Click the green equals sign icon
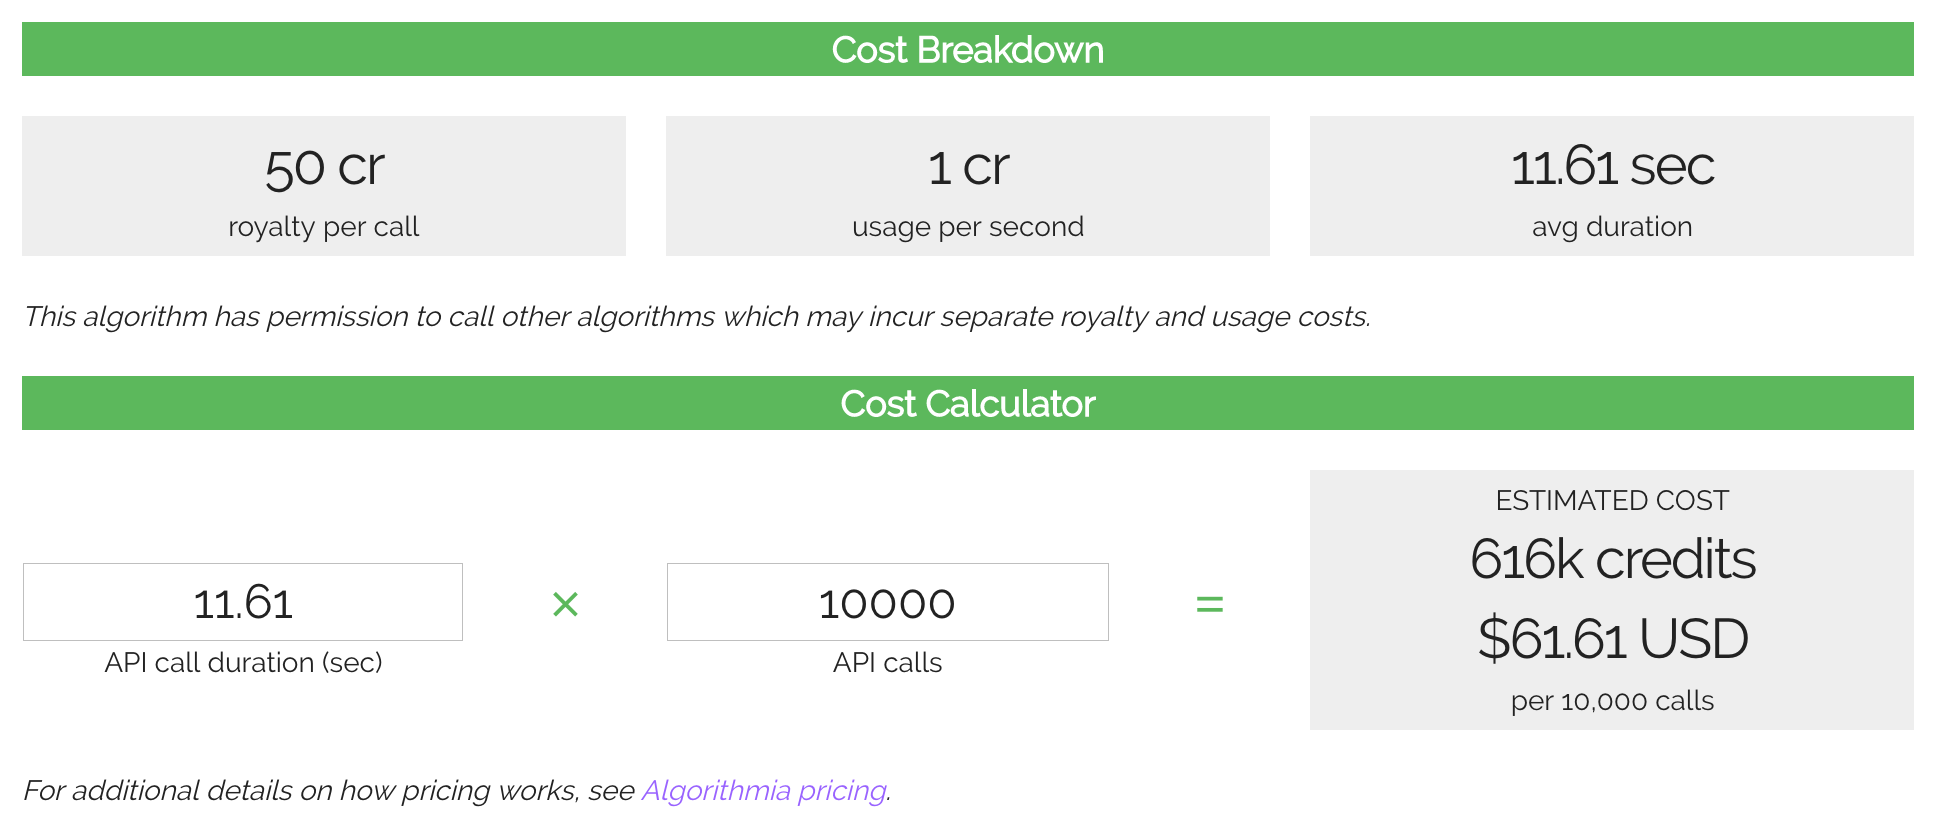 [x=1210, y=604]
